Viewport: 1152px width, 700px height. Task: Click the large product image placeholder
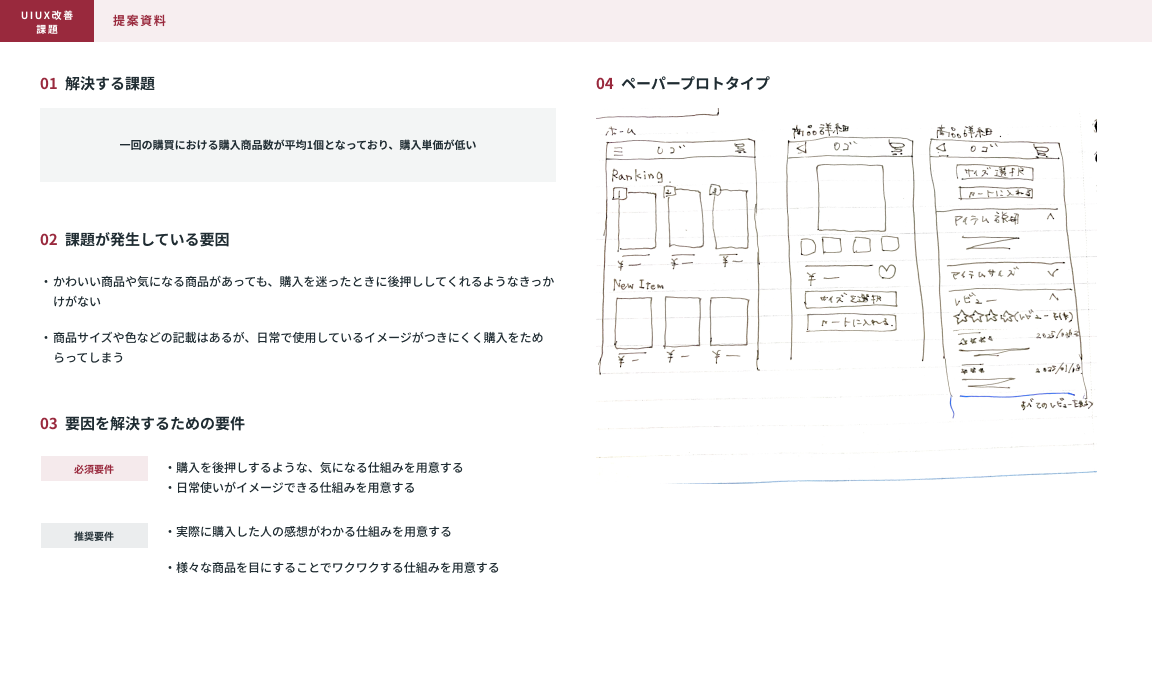click(850, 198)
